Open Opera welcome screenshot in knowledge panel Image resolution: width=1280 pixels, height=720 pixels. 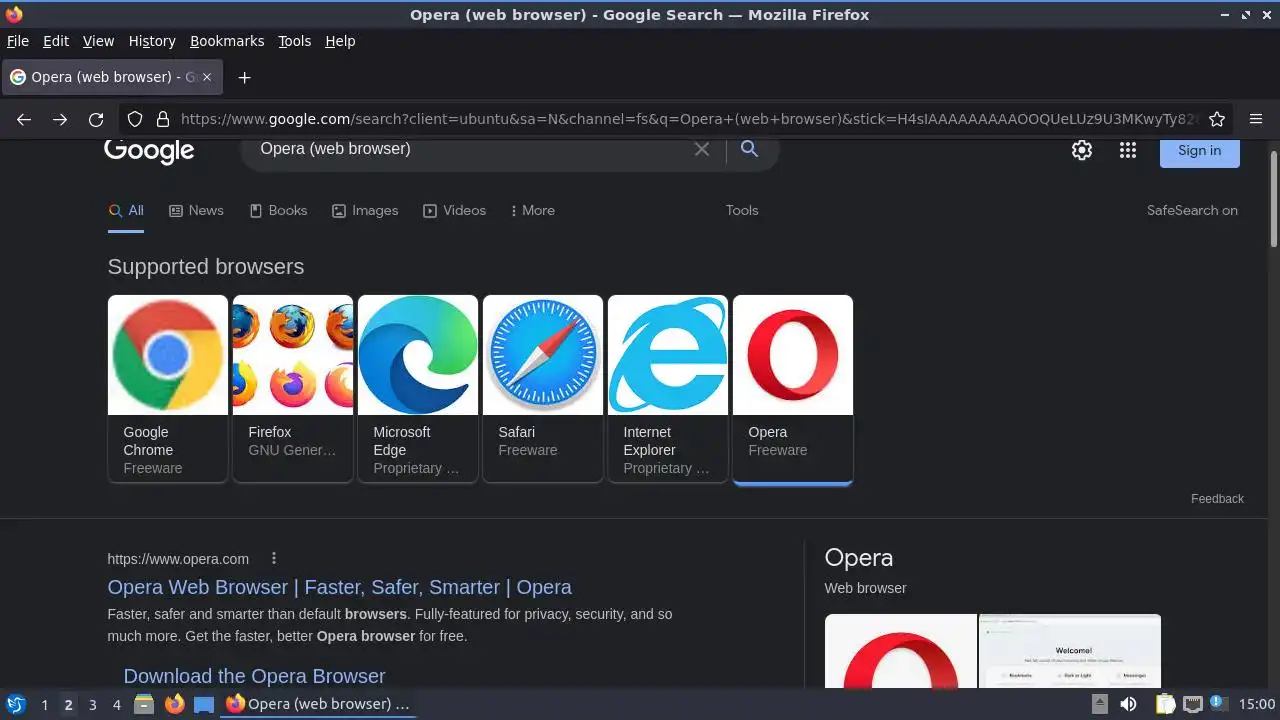pyautogui.click(x=1070, y=651)
